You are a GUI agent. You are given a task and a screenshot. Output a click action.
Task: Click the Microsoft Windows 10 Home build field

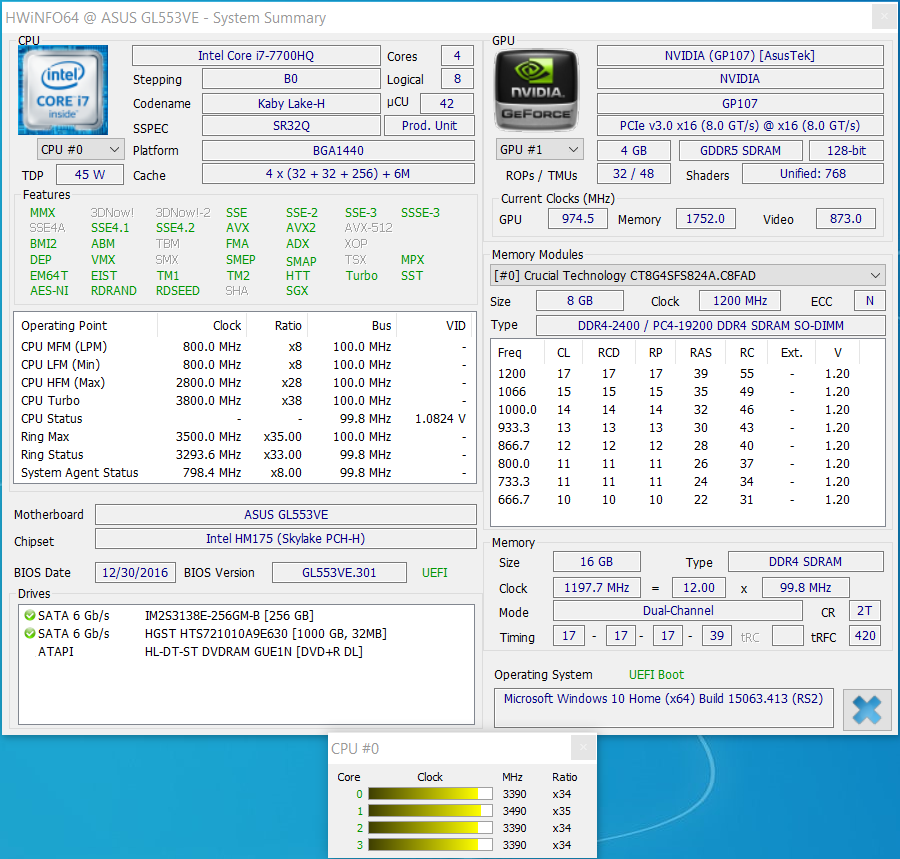click(664, 708)
